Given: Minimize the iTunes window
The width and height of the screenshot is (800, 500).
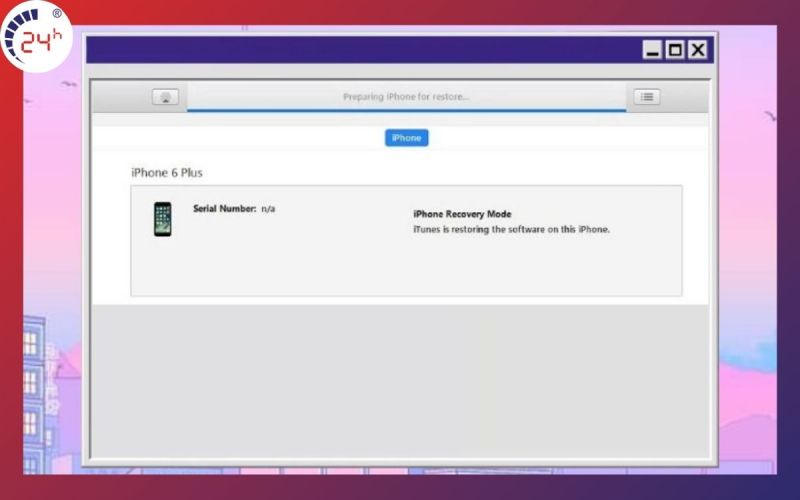Looking at the screenshot, I should (653, 50).
